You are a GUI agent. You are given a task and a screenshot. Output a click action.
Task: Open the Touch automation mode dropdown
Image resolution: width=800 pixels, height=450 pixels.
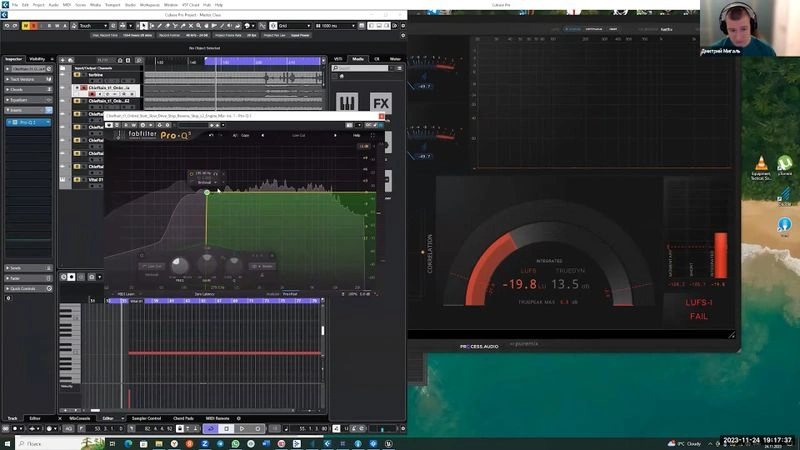93,26
